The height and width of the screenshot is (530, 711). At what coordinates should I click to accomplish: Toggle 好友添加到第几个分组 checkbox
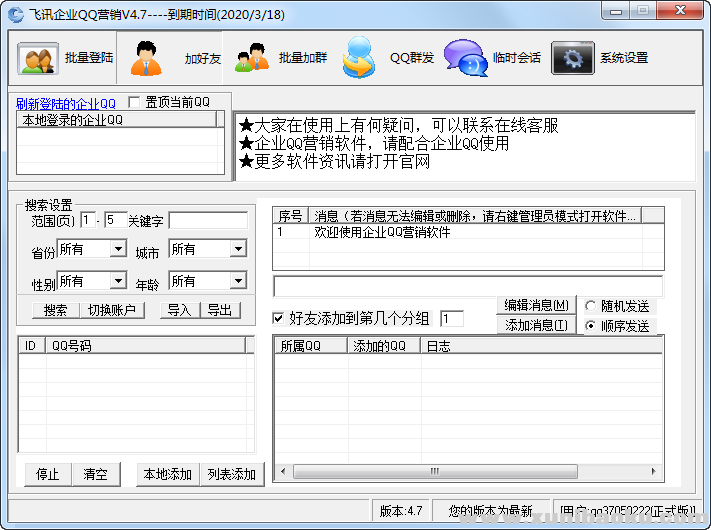pos(278,319)
